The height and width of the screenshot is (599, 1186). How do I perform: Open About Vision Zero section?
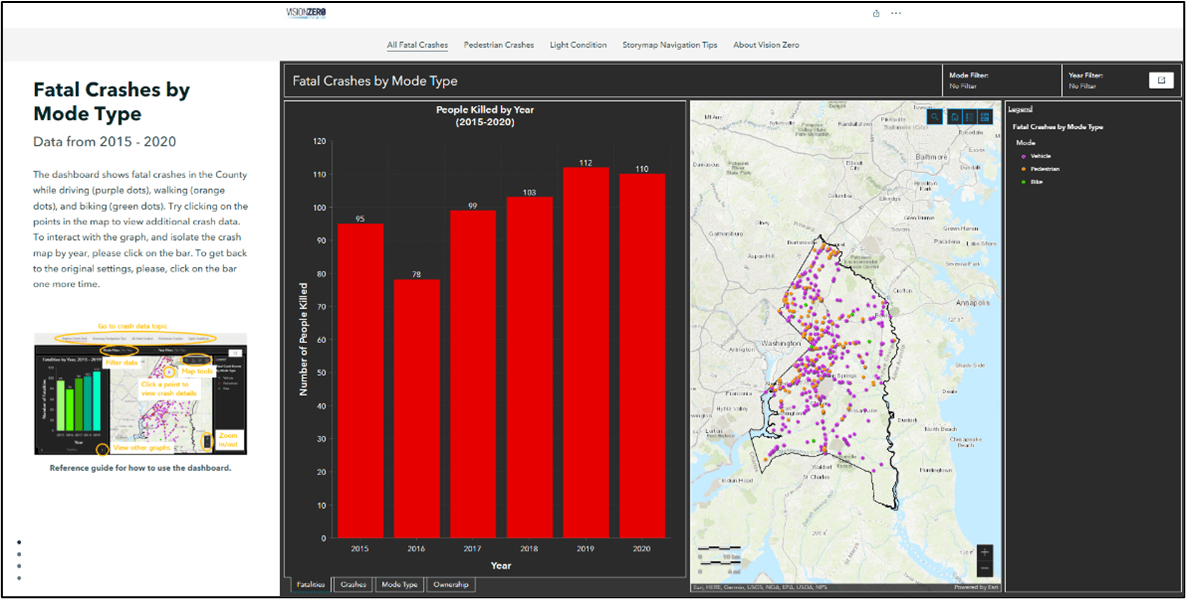pyautogui.click(x=766, y=45)
